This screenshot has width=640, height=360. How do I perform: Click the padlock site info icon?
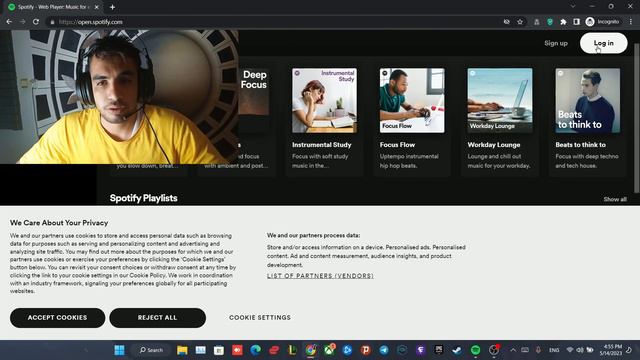point(52,22)
